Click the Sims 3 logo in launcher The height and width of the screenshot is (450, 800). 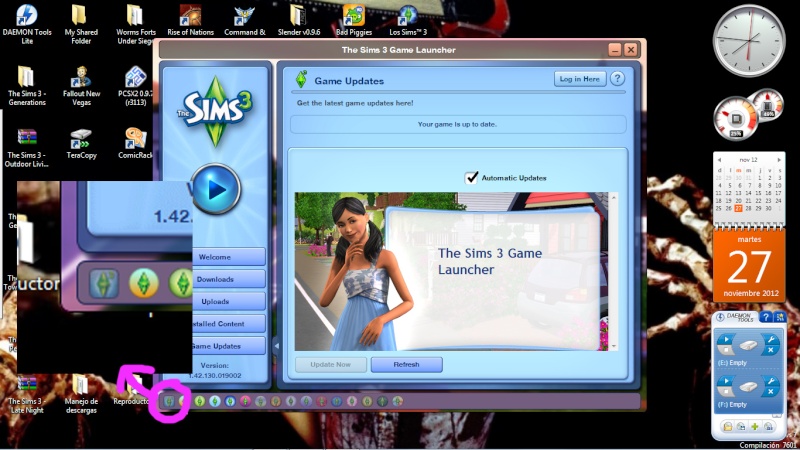(x=216, y=111)
